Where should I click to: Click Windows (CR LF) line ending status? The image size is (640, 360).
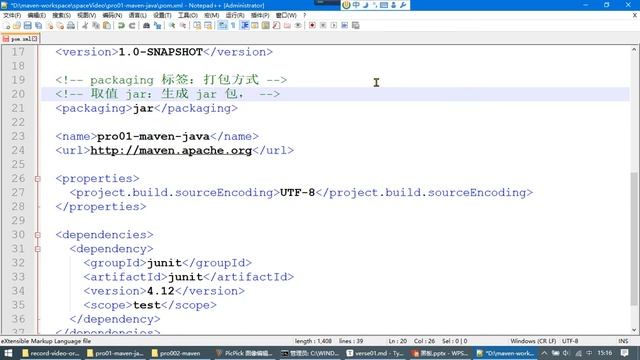coord(533,341)
